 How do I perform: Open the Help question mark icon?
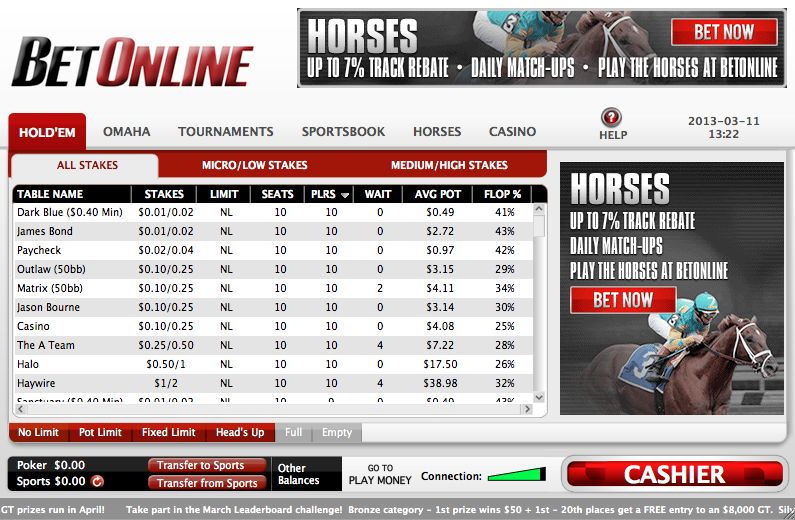pos(612,117)
